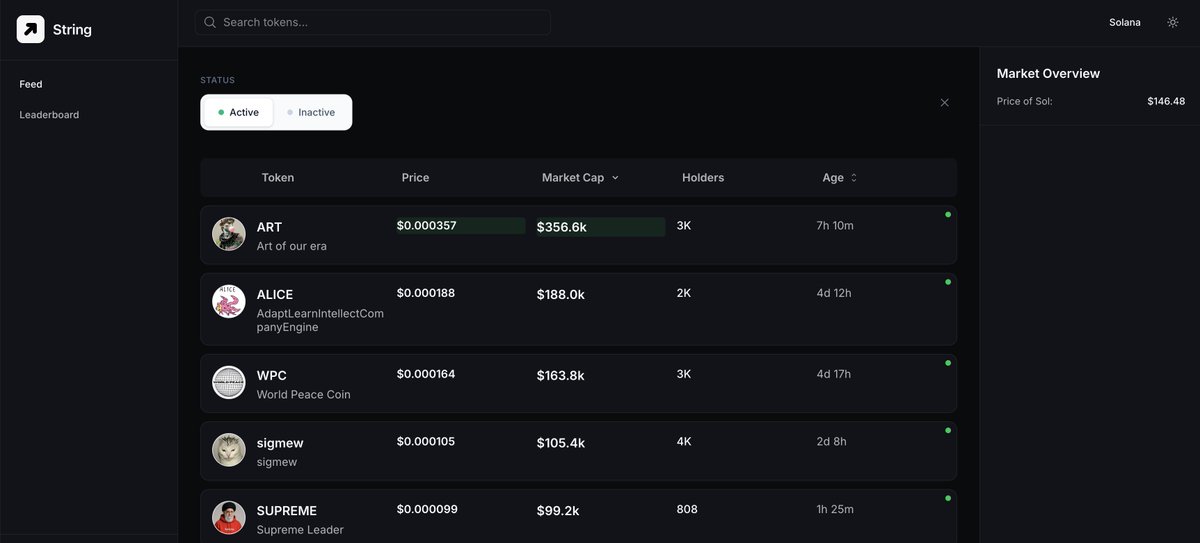Go to the Leaderboard page
This screenshot has height=543, width=1200.
pyautogui.click(x=49, y=115)
